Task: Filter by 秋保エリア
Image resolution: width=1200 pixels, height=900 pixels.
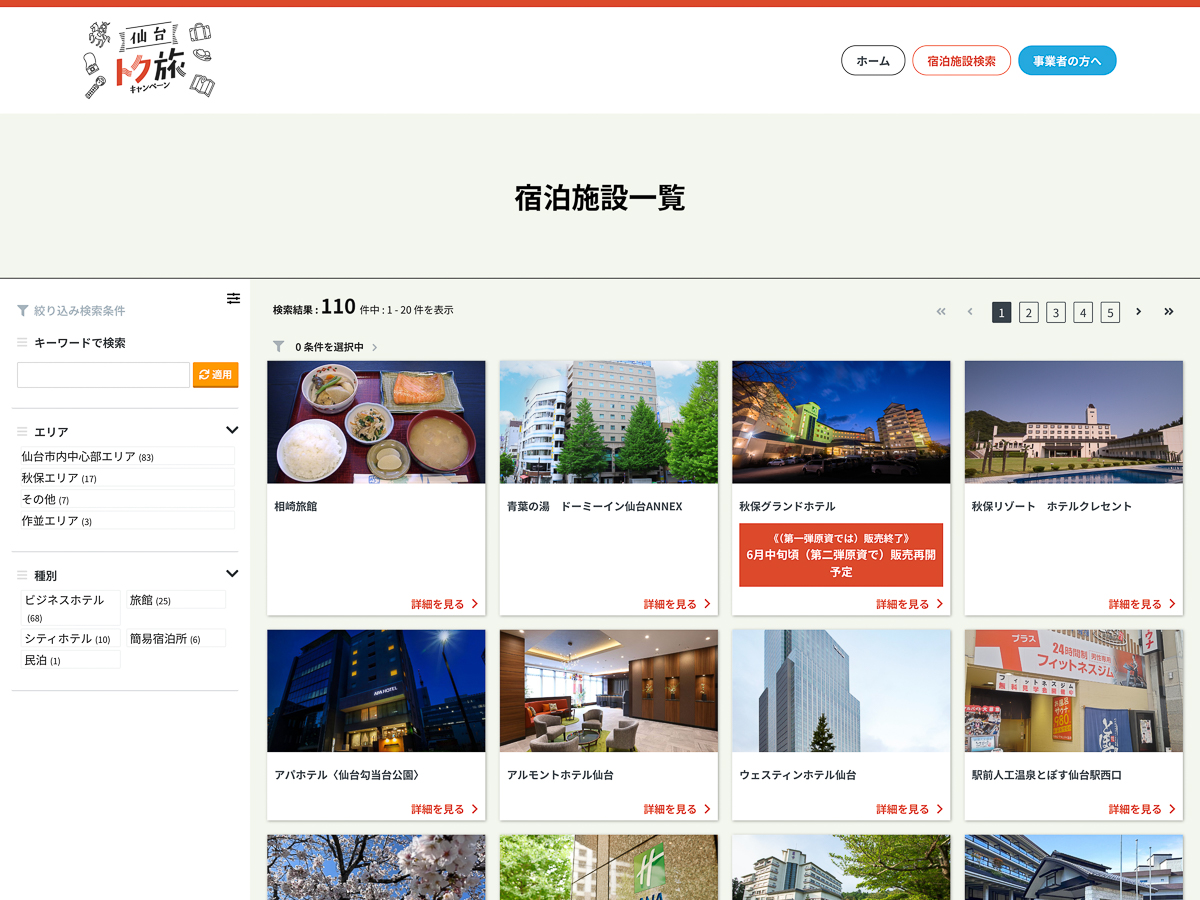Action: 126,478
